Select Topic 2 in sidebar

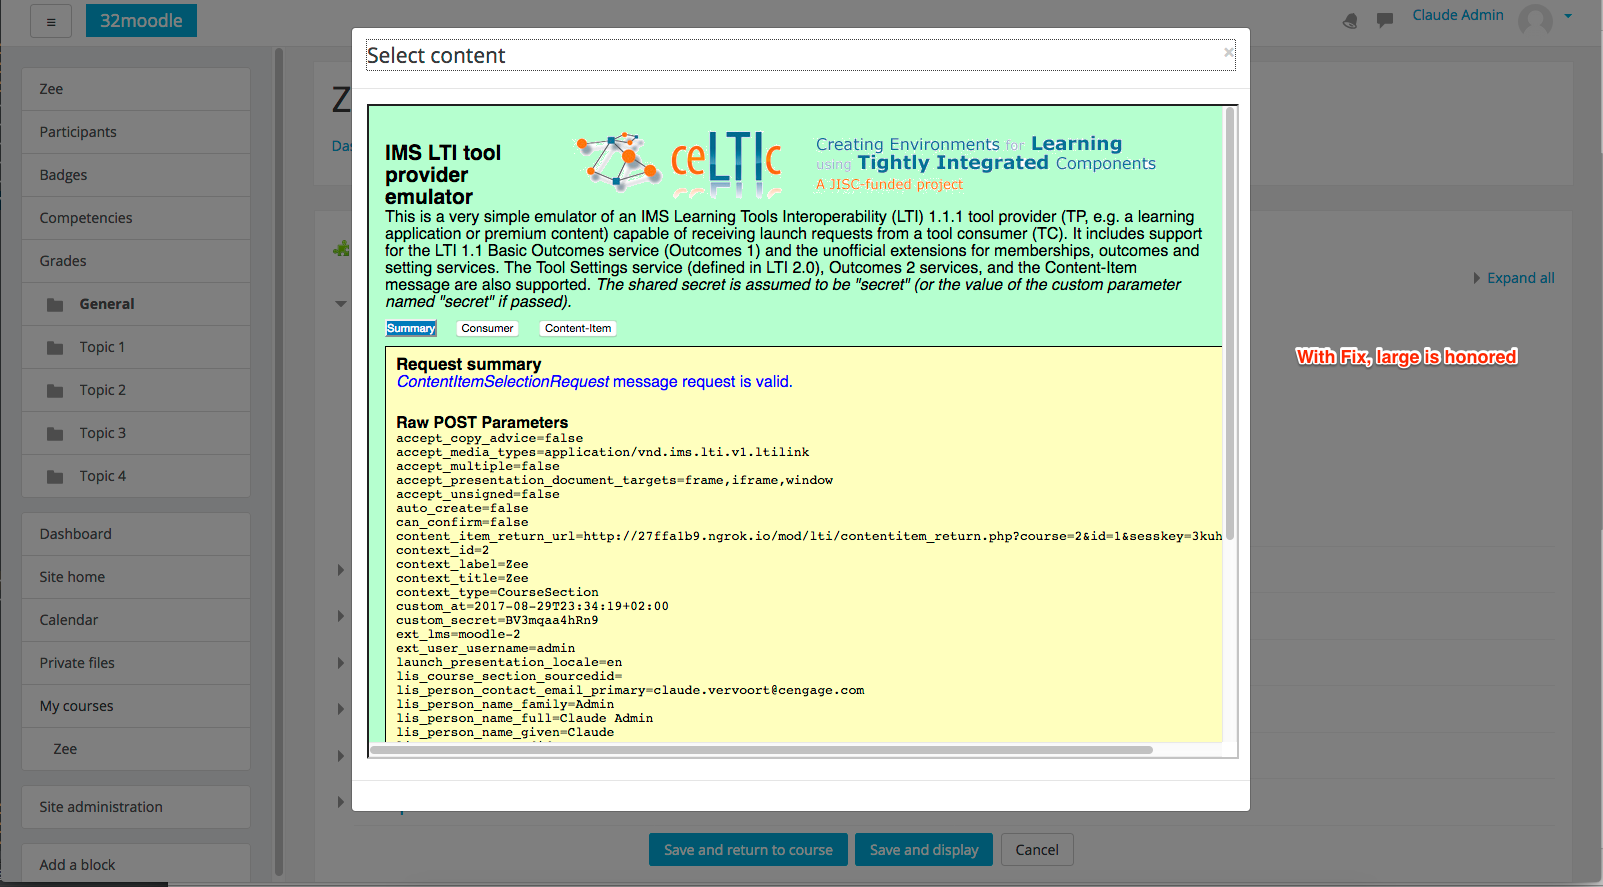click(x=136, y=390)
